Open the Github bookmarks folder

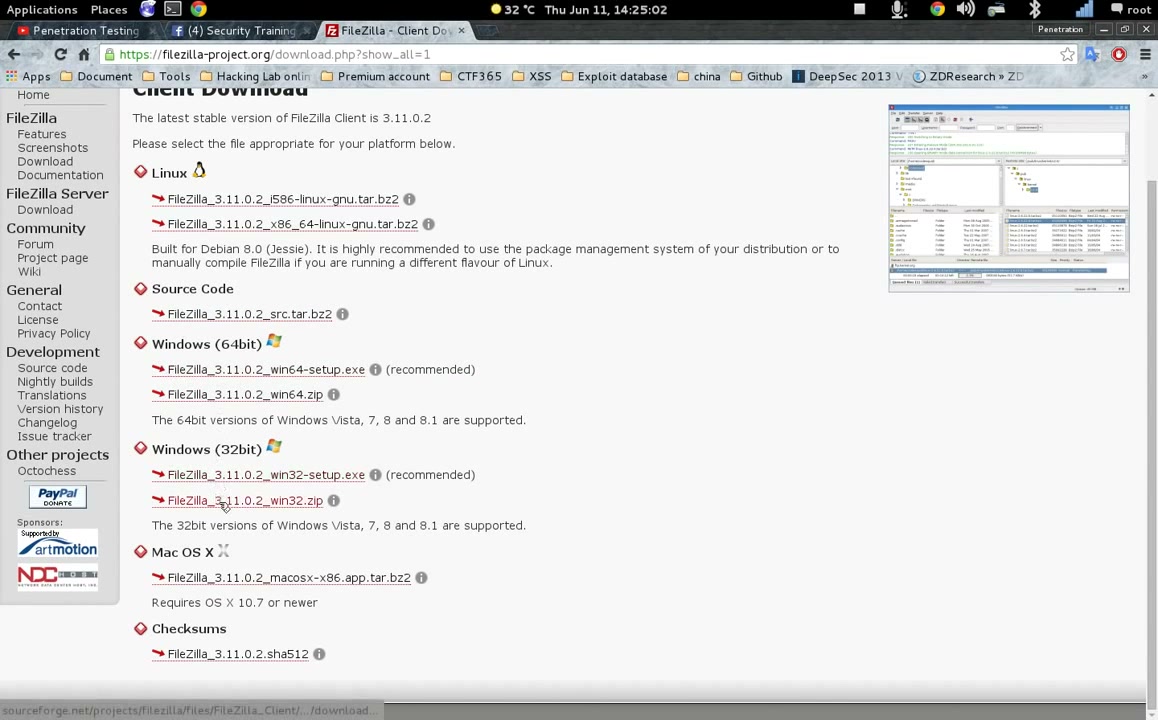point(756,76)
